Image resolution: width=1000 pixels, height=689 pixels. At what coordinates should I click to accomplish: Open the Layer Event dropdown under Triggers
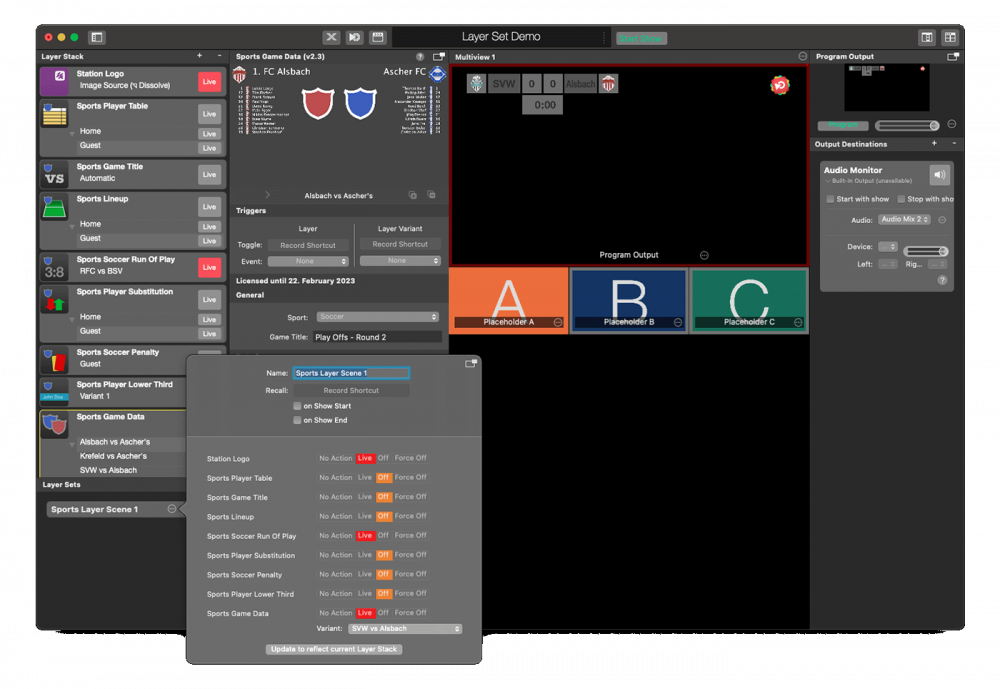[x=308, y=261]
